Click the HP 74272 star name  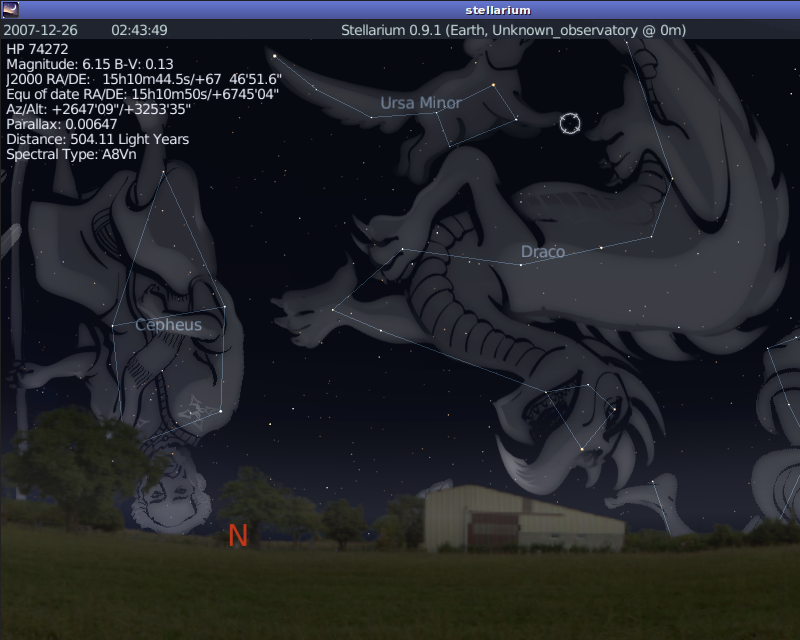tap(37, 49)
